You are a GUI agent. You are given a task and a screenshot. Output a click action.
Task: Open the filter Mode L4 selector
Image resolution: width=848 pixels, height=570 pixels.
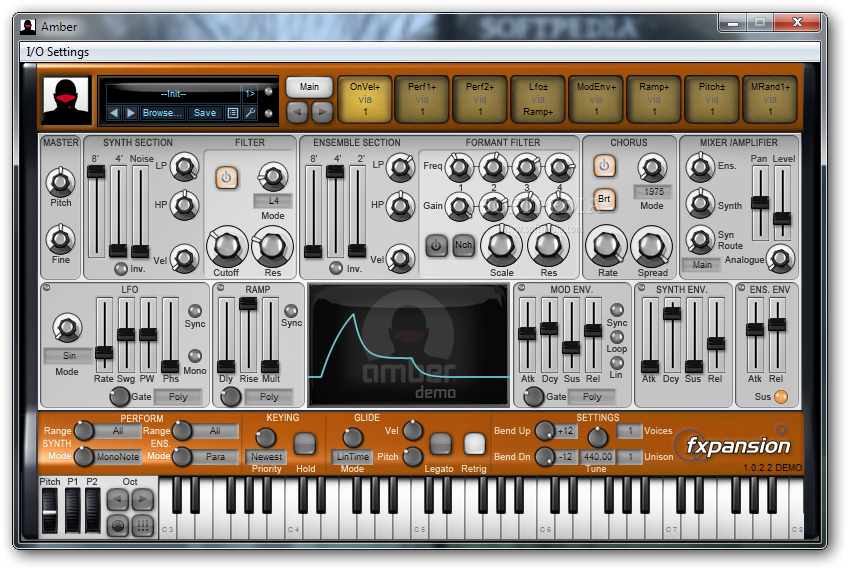(273, 201)
